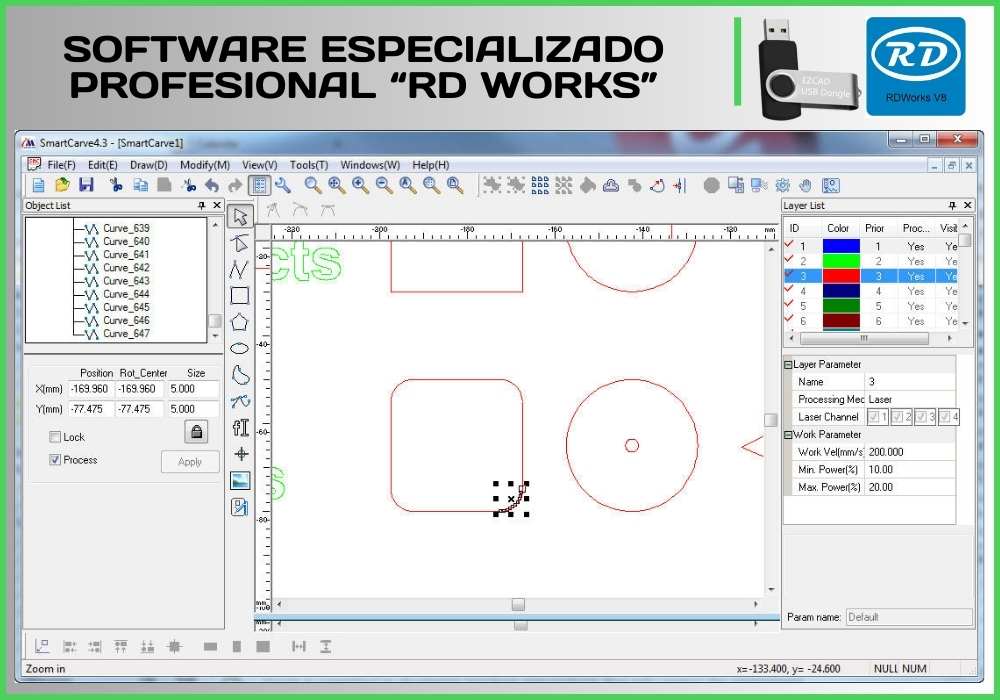This screenshot has width=1000, height=700.
Task: Open the Tools(T) menu
Action: tap(309, 165)
